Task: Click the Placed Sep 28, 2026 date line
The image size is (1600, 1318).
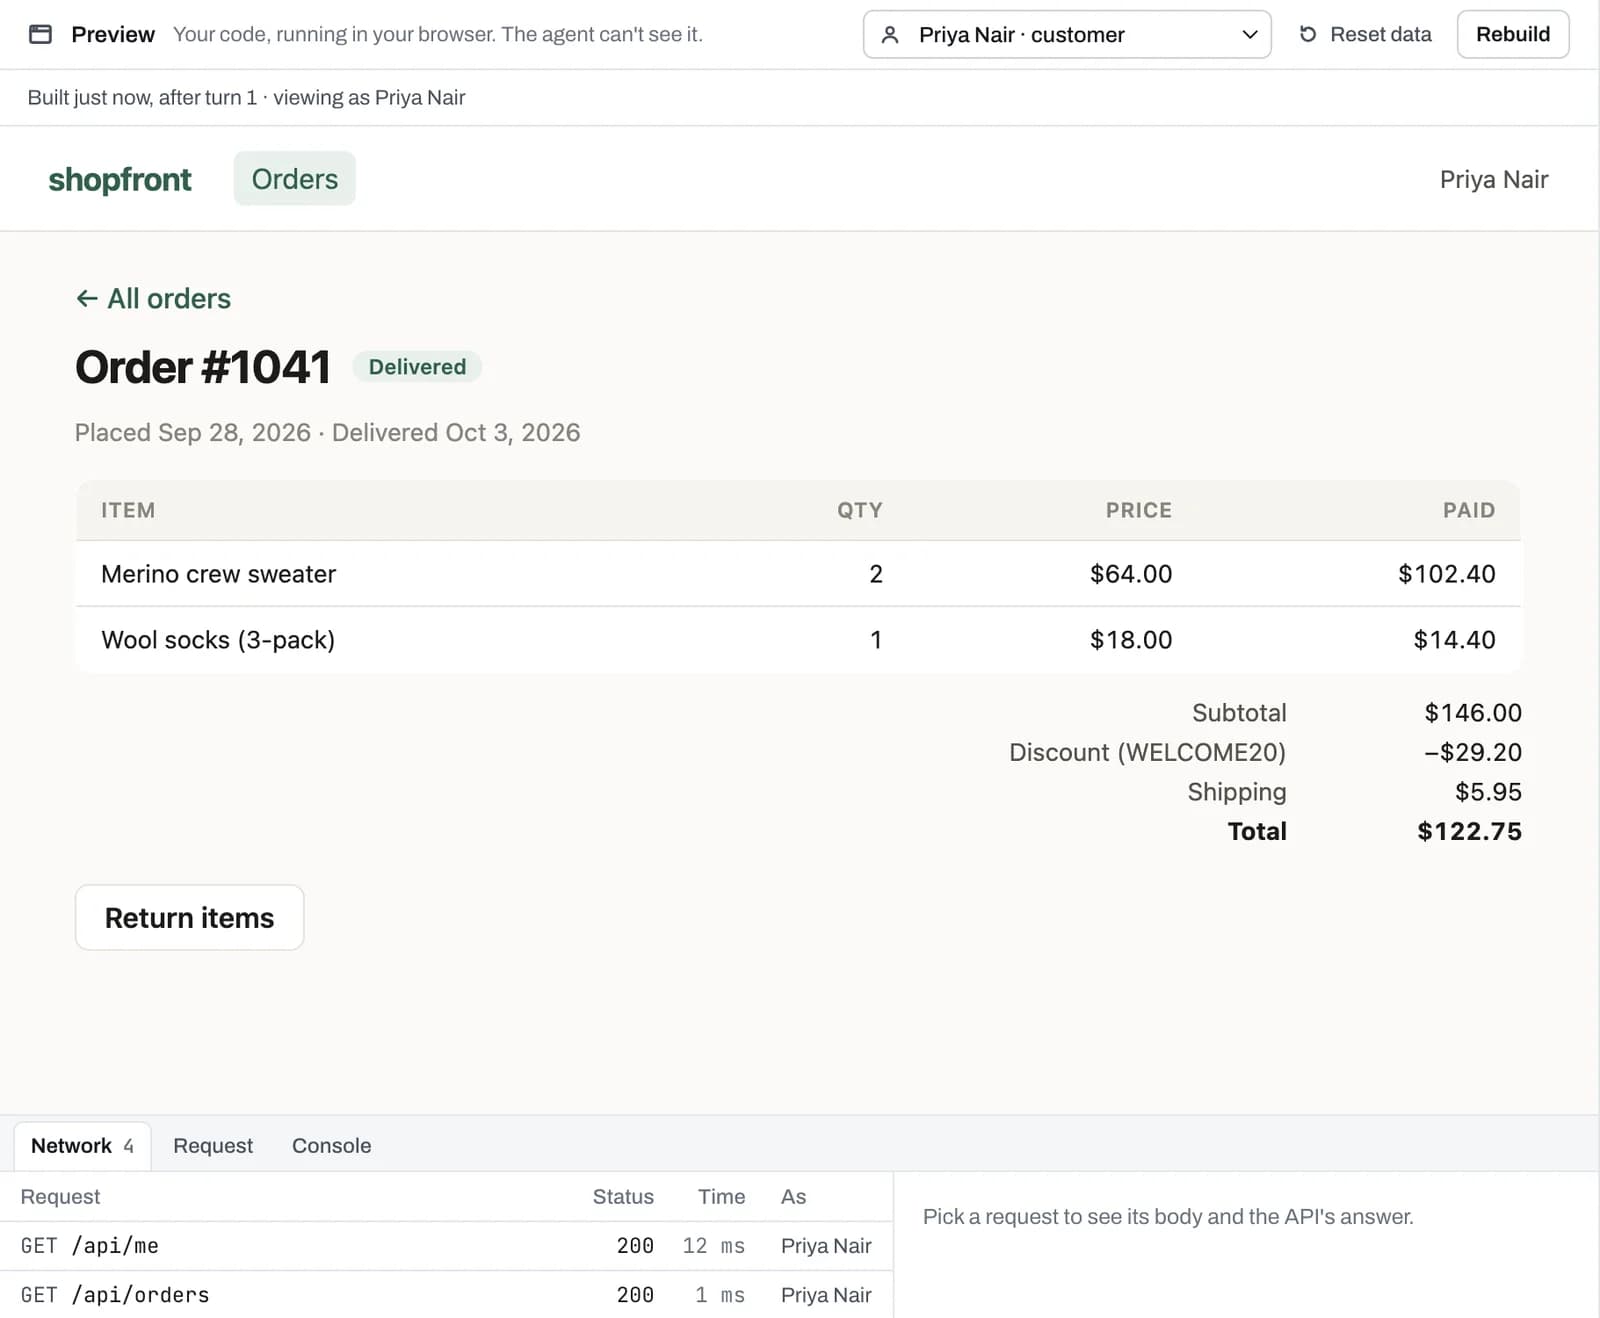Action: (327, 432)
